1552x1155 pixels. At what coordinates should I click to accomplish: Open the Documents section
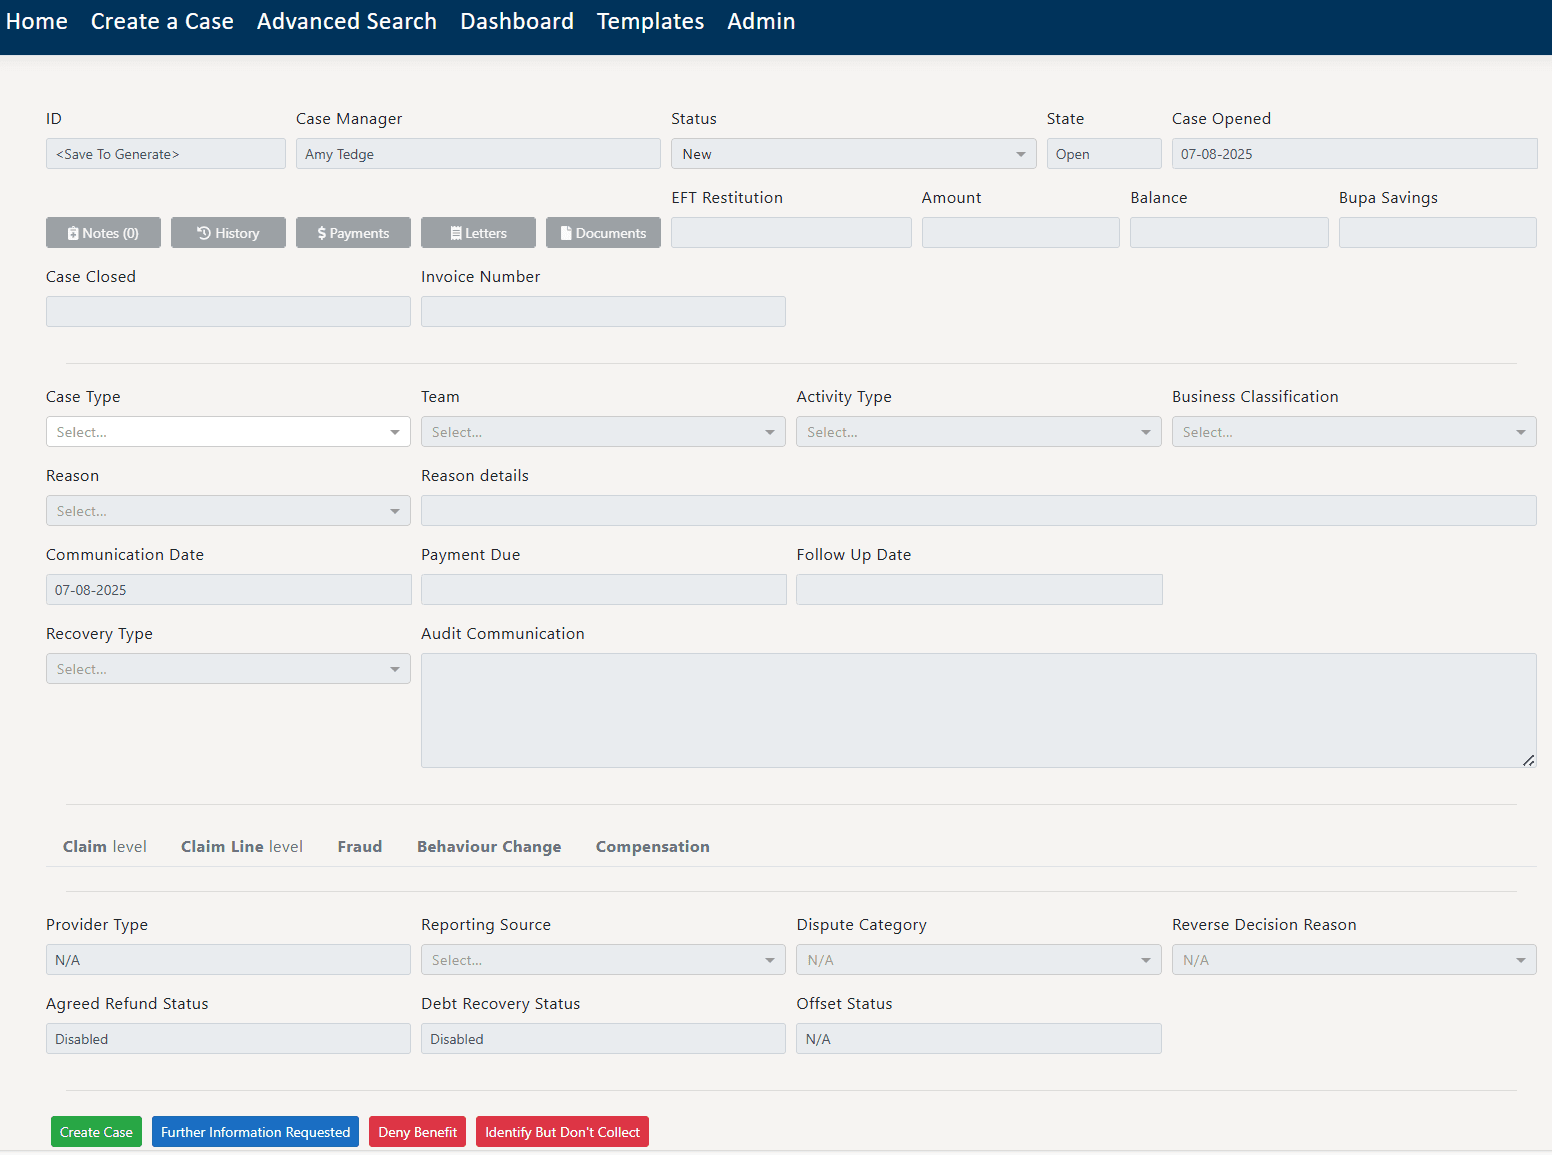coord(603,233)
